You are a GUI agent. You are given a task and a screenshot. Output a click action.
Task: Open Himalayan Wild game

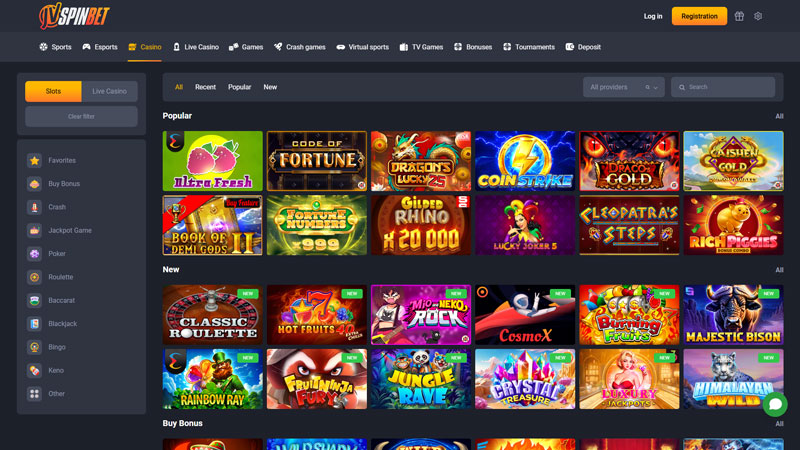tap(733, 379)
